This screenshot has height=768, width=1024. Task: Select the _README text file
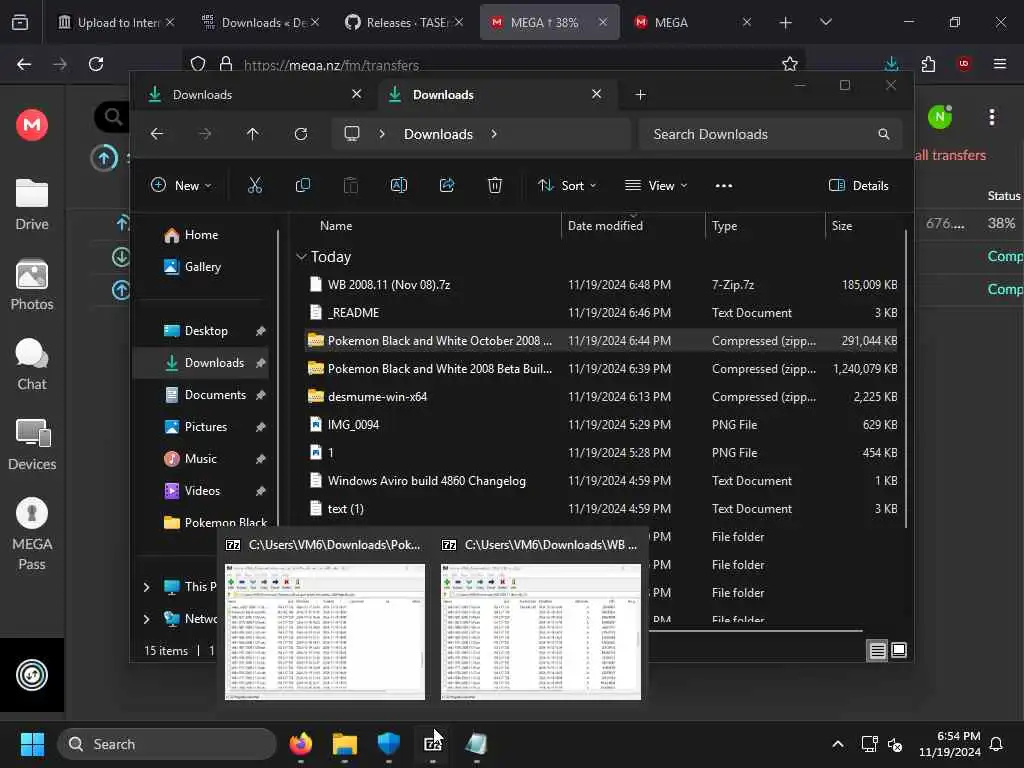601,313
